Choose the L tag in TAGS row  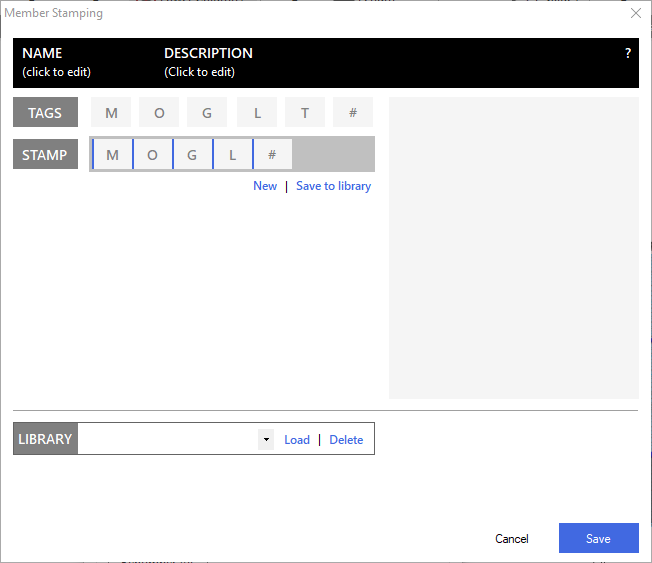pos(257,113)
